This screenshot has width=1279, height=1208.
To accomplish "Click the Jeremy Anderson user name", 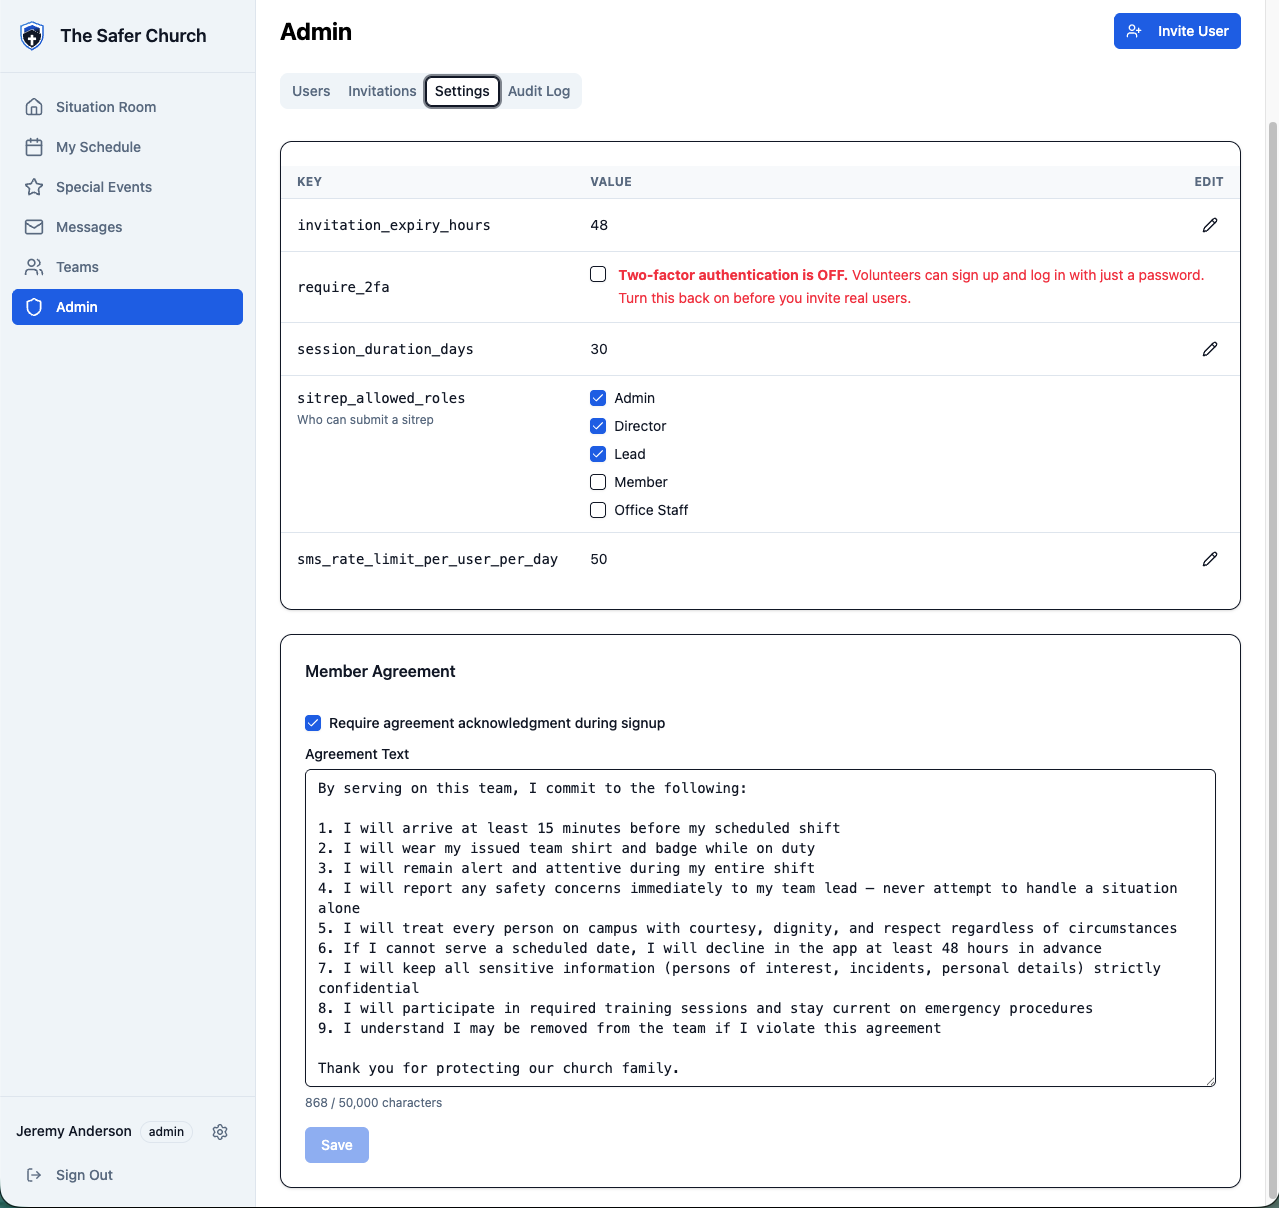I will click(74, 1131).
